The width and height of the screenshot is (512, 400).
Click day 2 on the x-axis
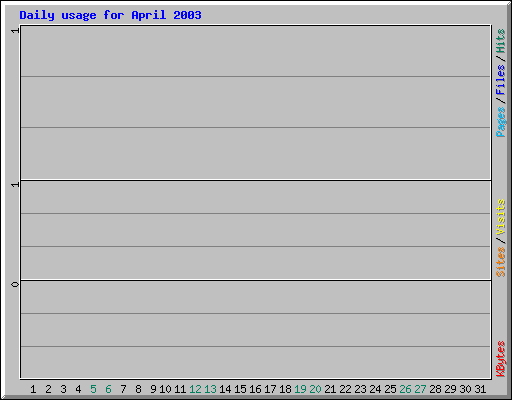click(x=48, y=389)
